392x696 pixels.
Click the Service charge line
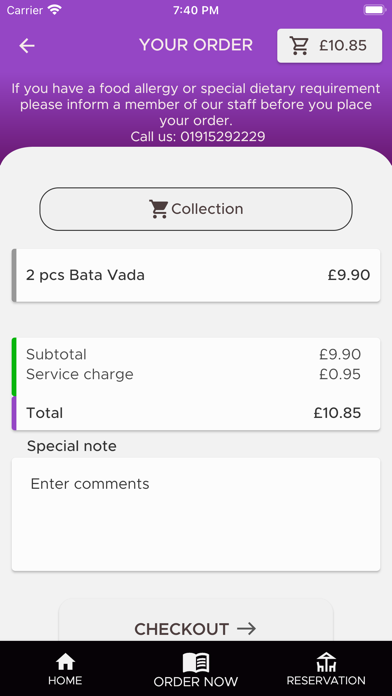pyautogui.click(x=194, y=375)
